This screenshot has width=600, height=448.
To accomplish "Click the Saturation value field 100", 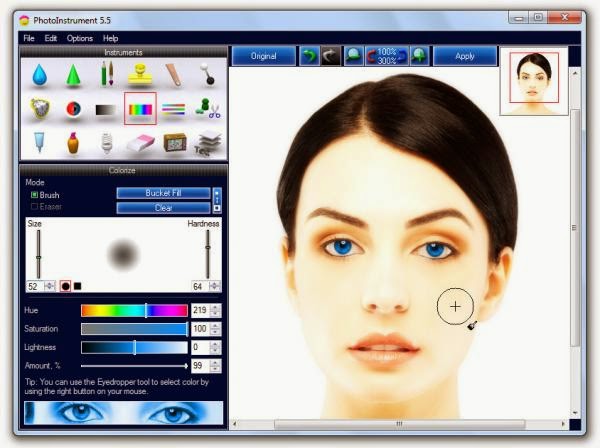I will (200, 329).
